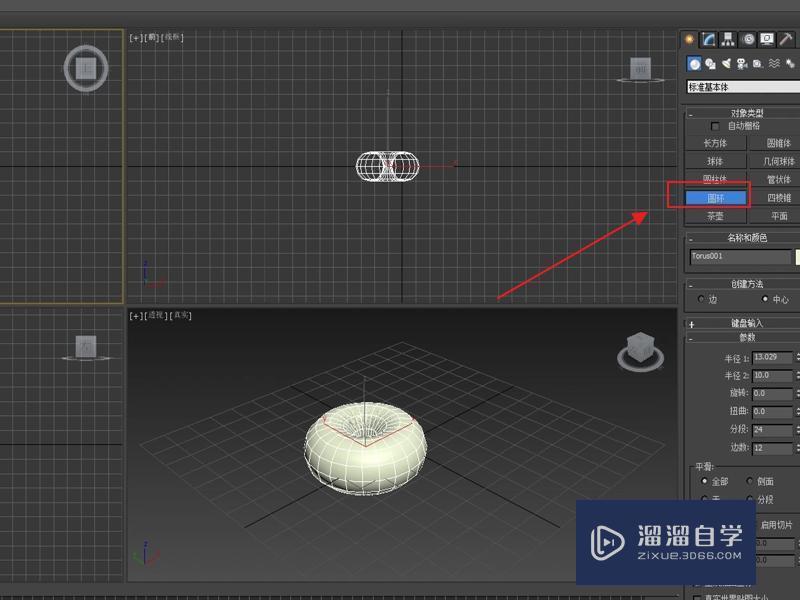Open the 标准基本体 dropdown list
The height and width of the screenshot is (600, 800).
(743, 87)
